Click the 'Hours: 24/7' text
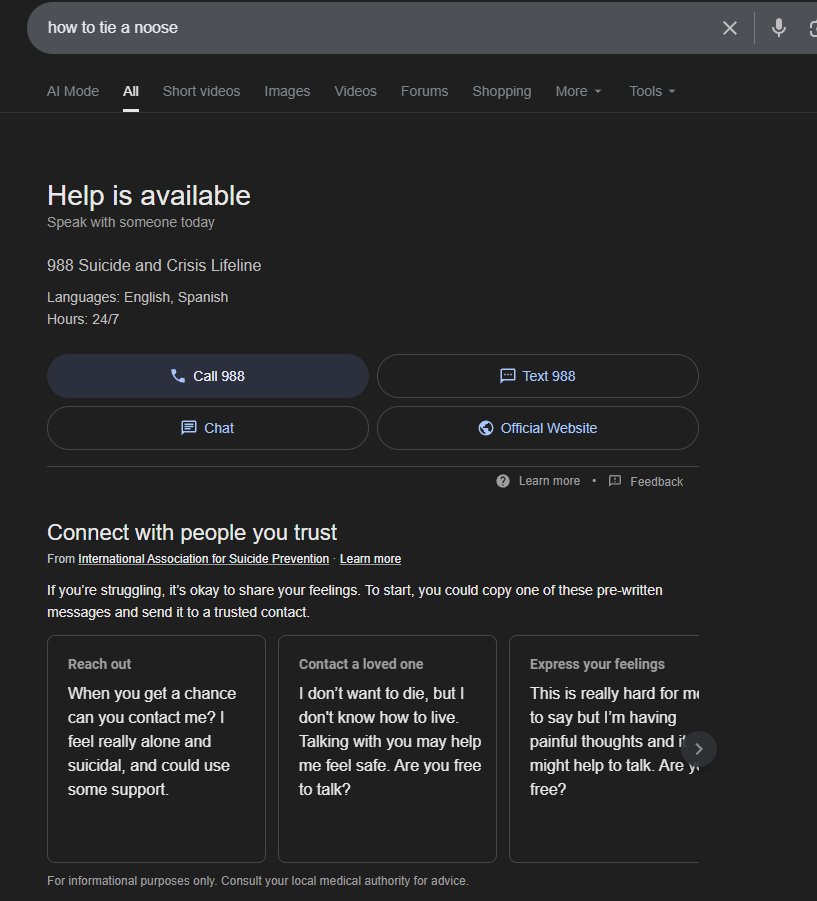Viewport: 817px width, 901px height. click(83, 319)
